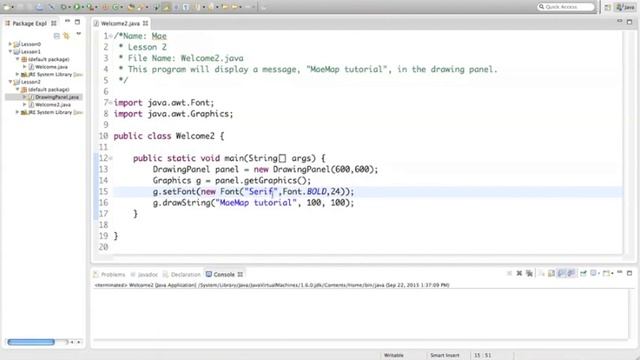This screenshot has height=360, width=640.
Task: Expand the DrawingPanel.java tree node
Action: click(24, 97)
